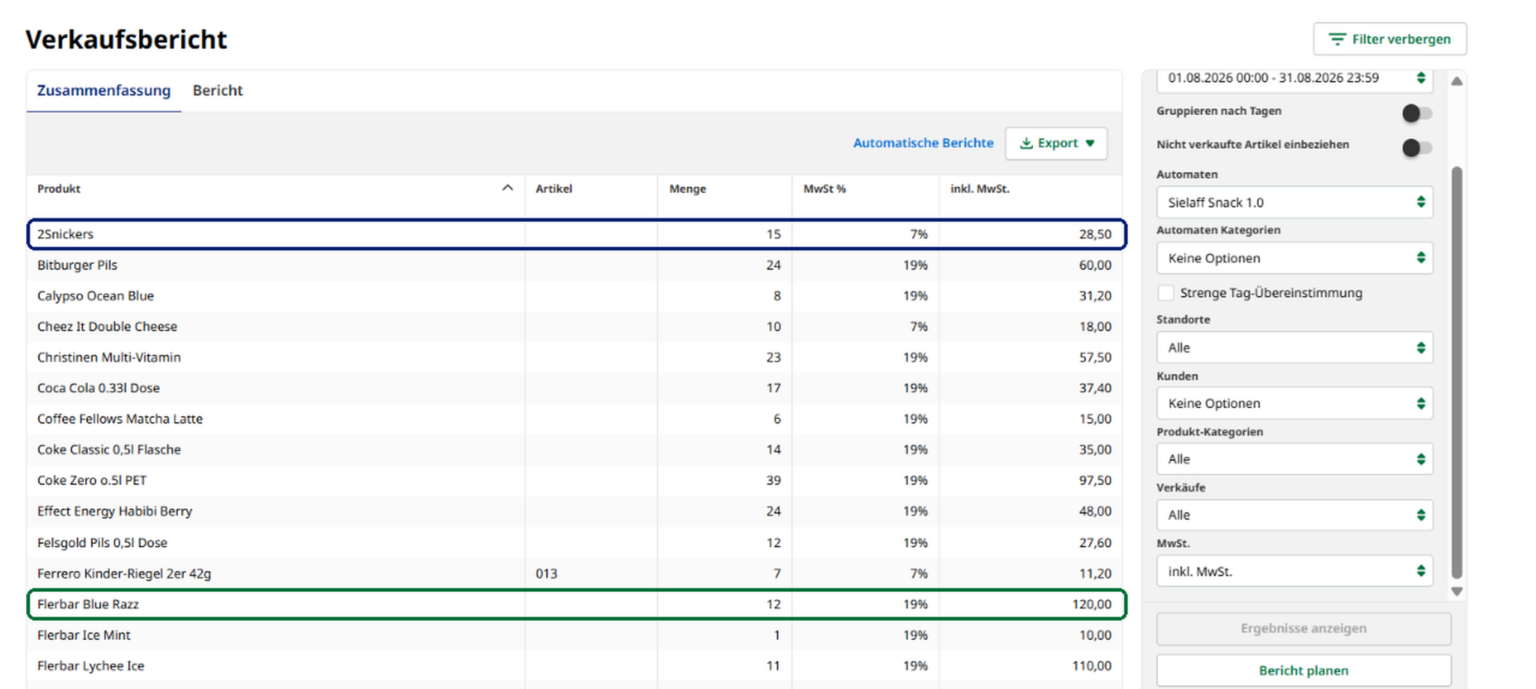Screen dimensions: 1536x689
Task: Switch to the Zusammenfassung tab
Action: 104,90
